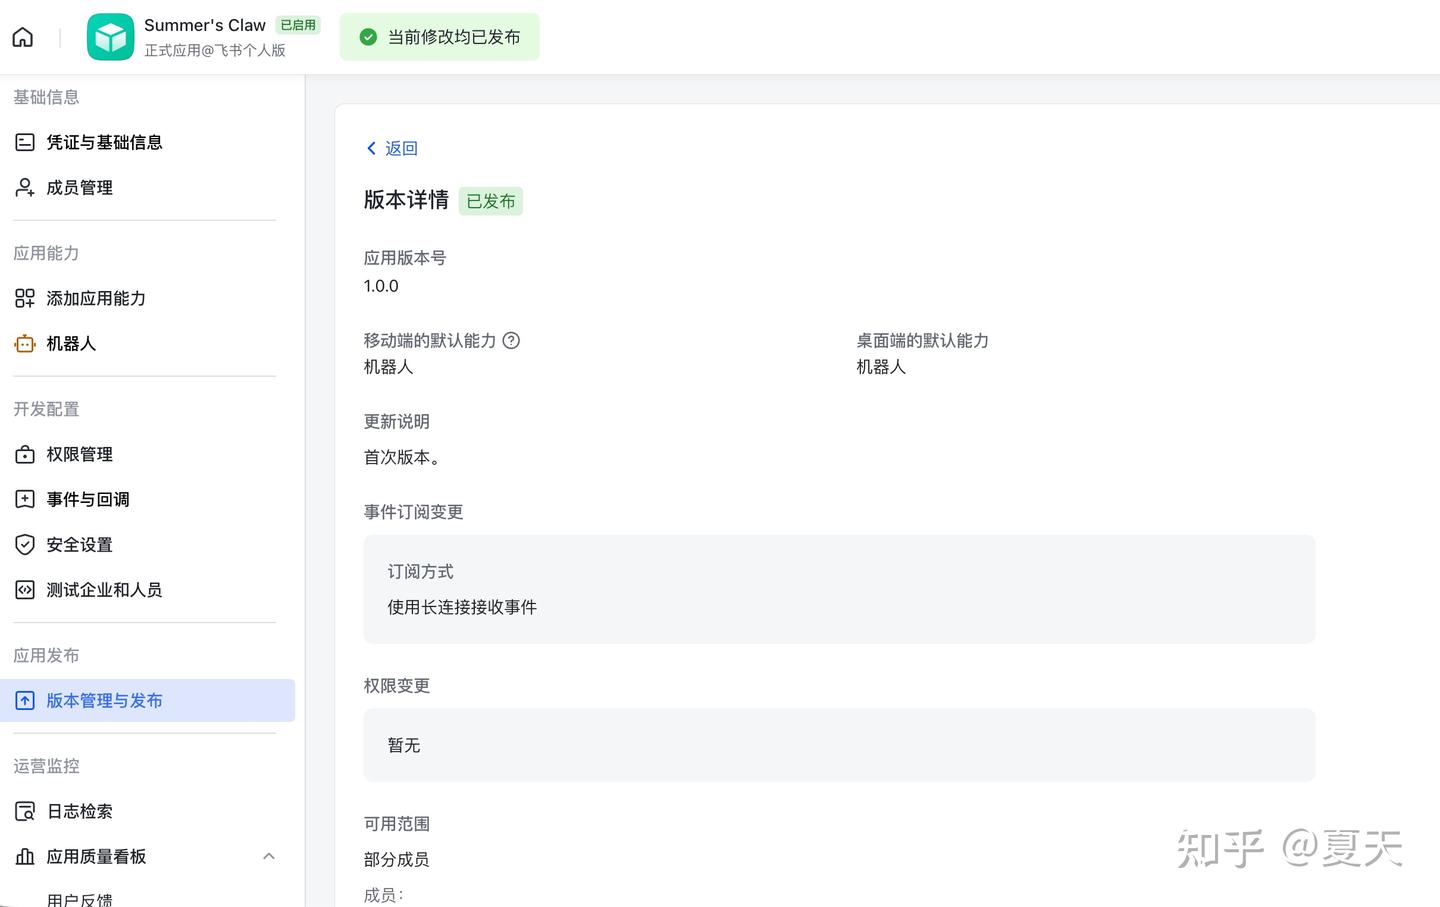Click 暂无 in 权限变更 box

point(404,745)
